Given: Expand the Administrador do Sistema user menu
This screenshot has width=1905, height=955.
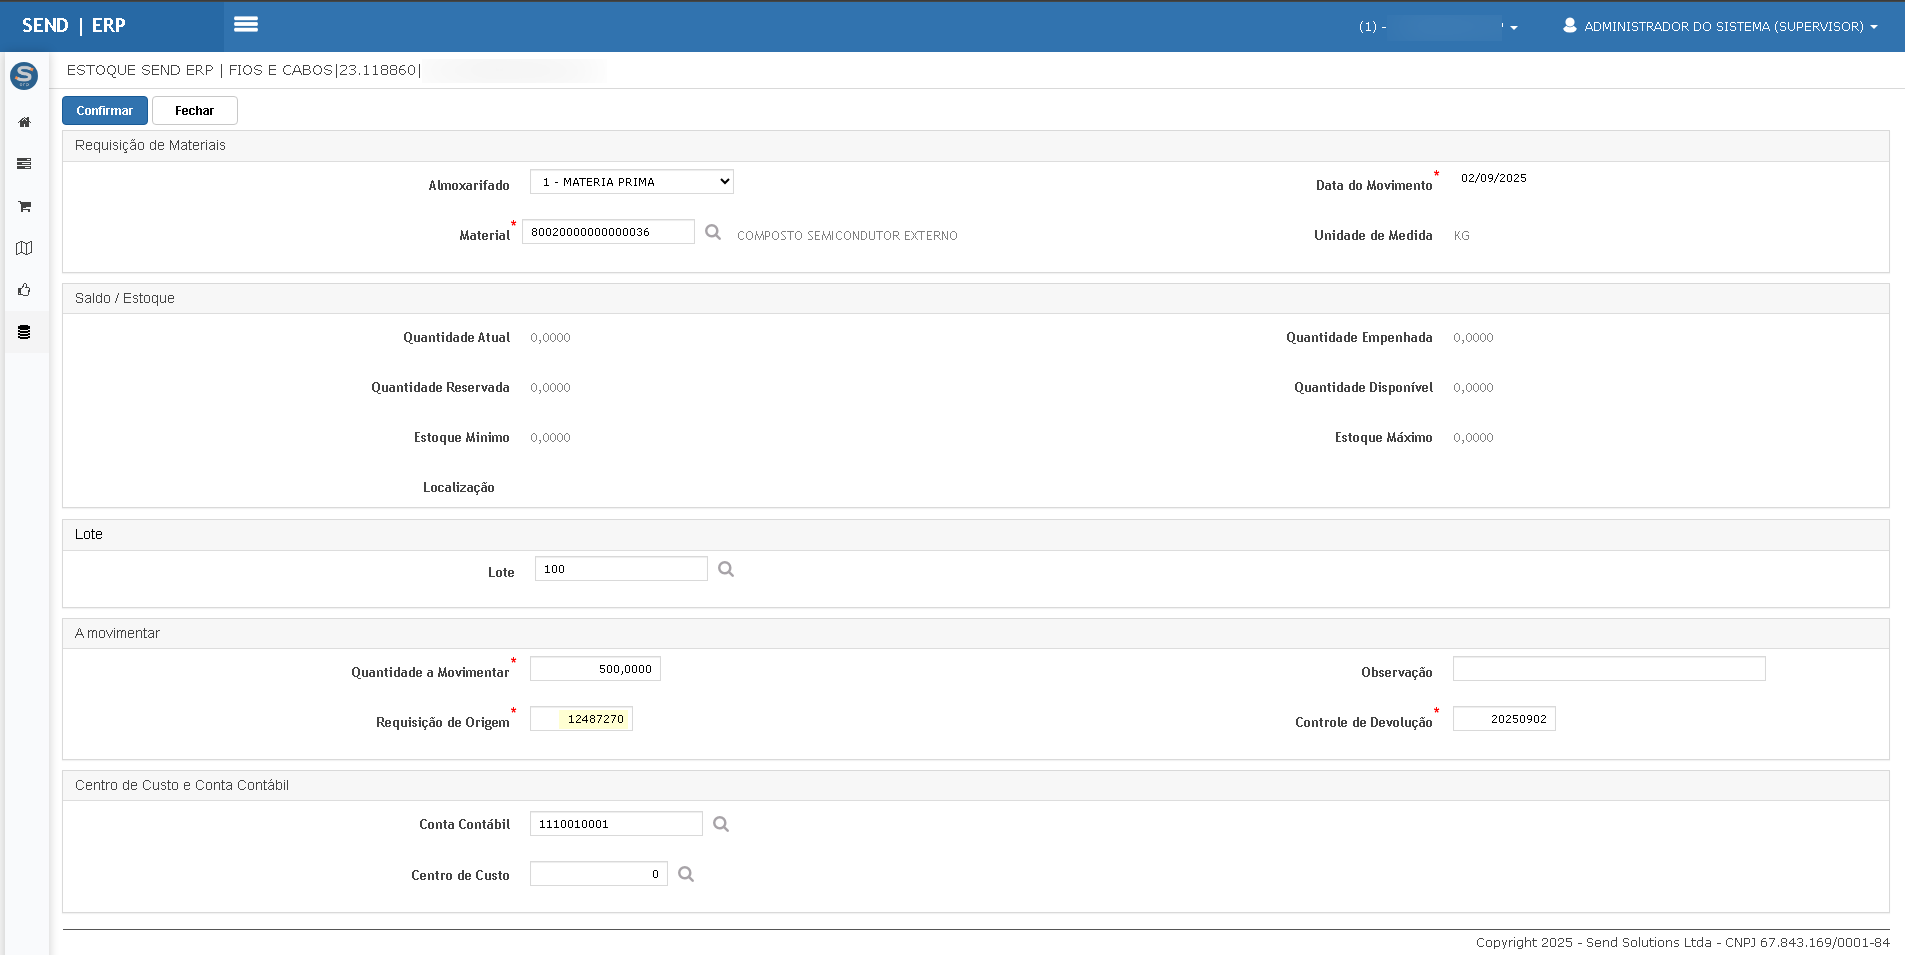Looking at the screenshot, I should pyautogui.click(x=1720, y=27).
